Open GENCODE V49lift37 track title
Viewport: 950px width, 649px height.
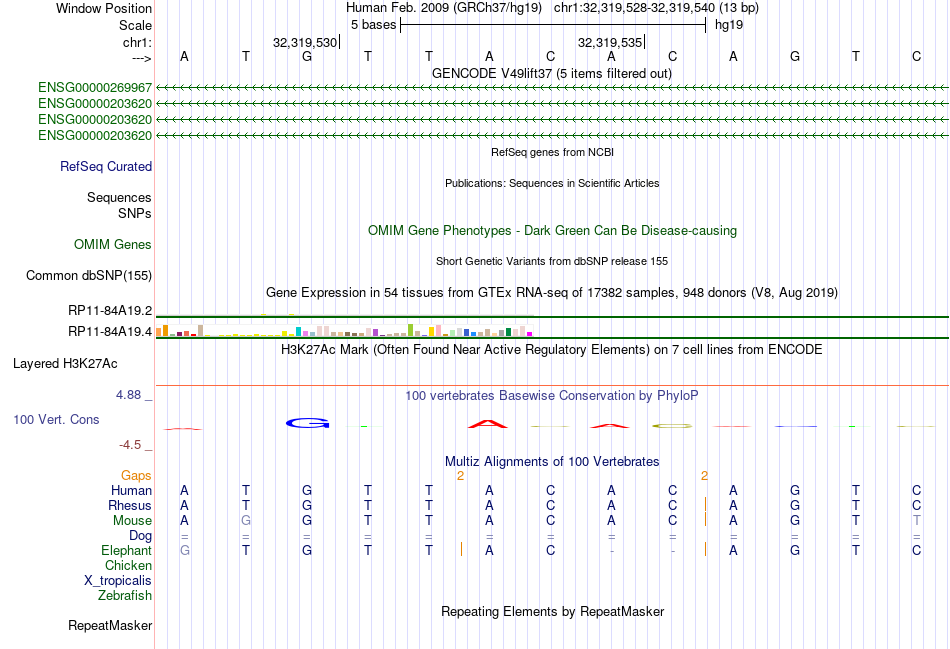pyautogui.click(x=552, y=74)
